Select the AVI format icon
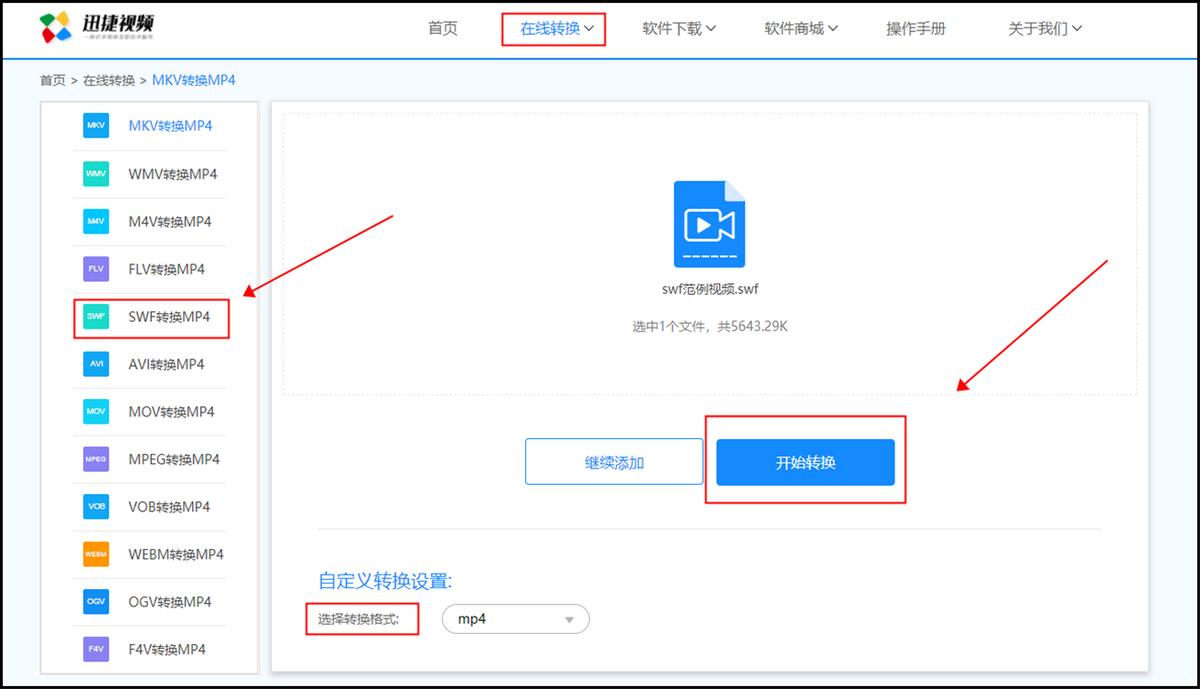 coord(96,363)
